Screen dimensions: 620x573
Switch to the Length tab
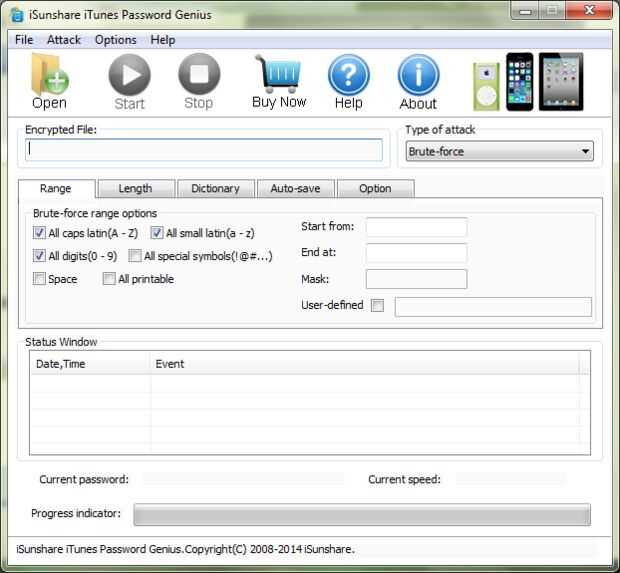point(136,189)
